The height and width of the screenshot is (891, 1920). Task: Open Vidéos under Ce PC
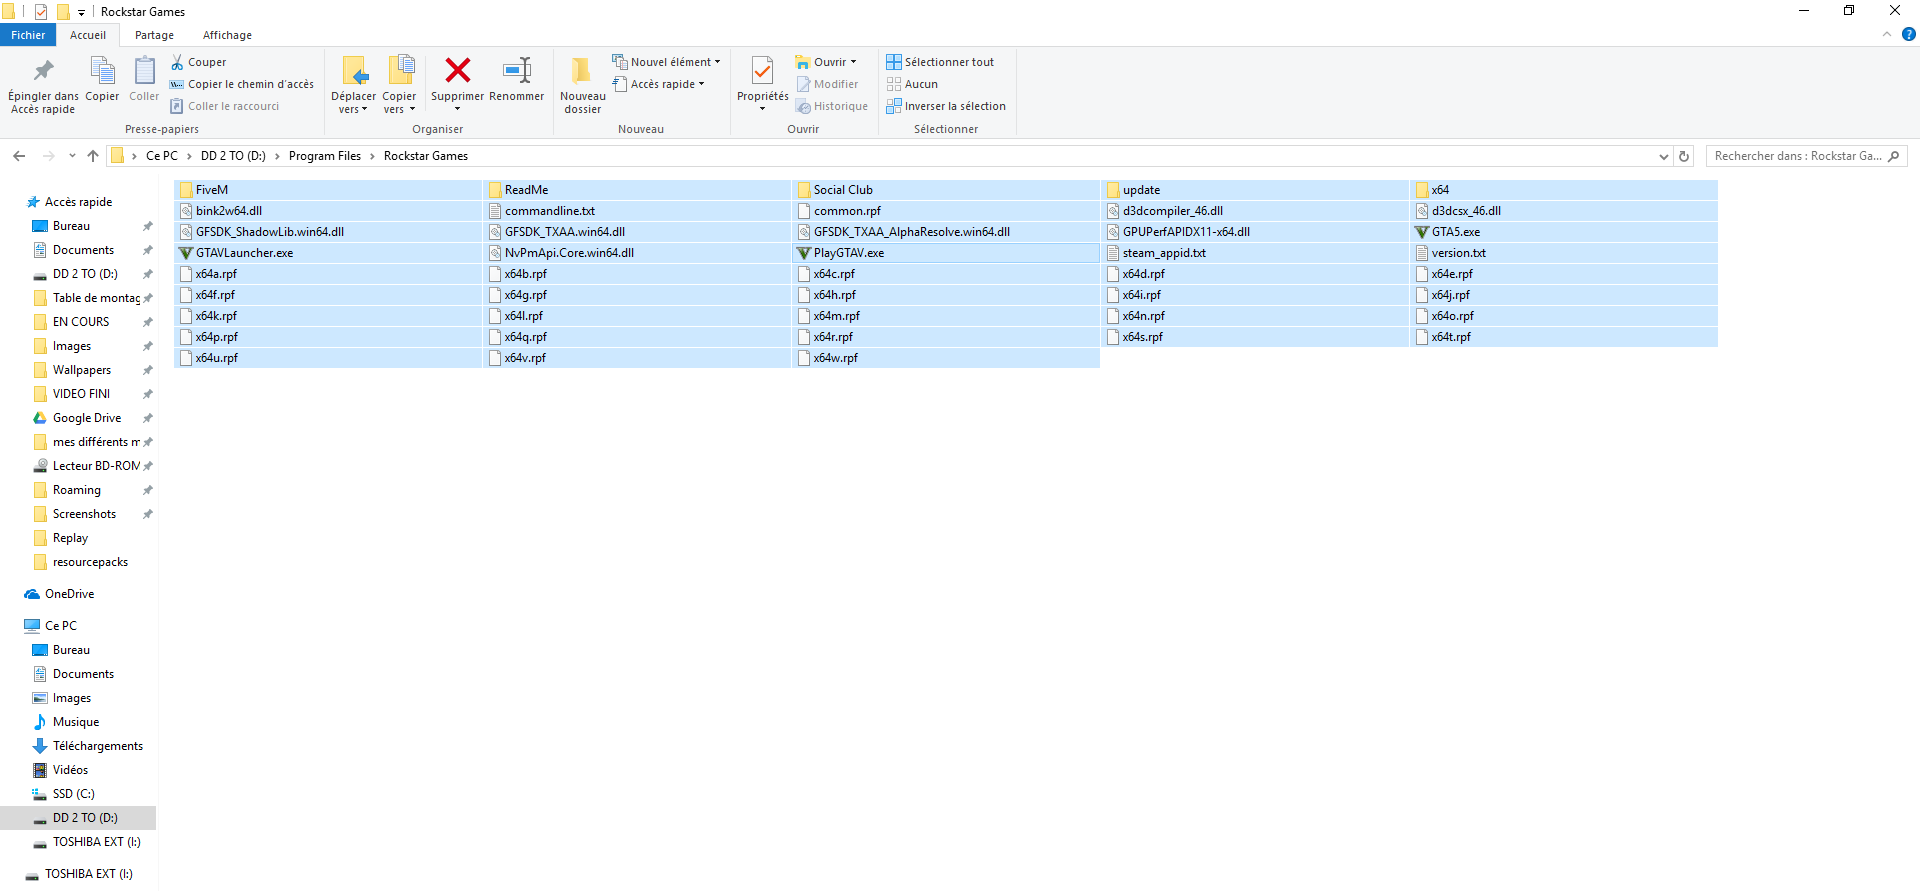click(70, 770)
